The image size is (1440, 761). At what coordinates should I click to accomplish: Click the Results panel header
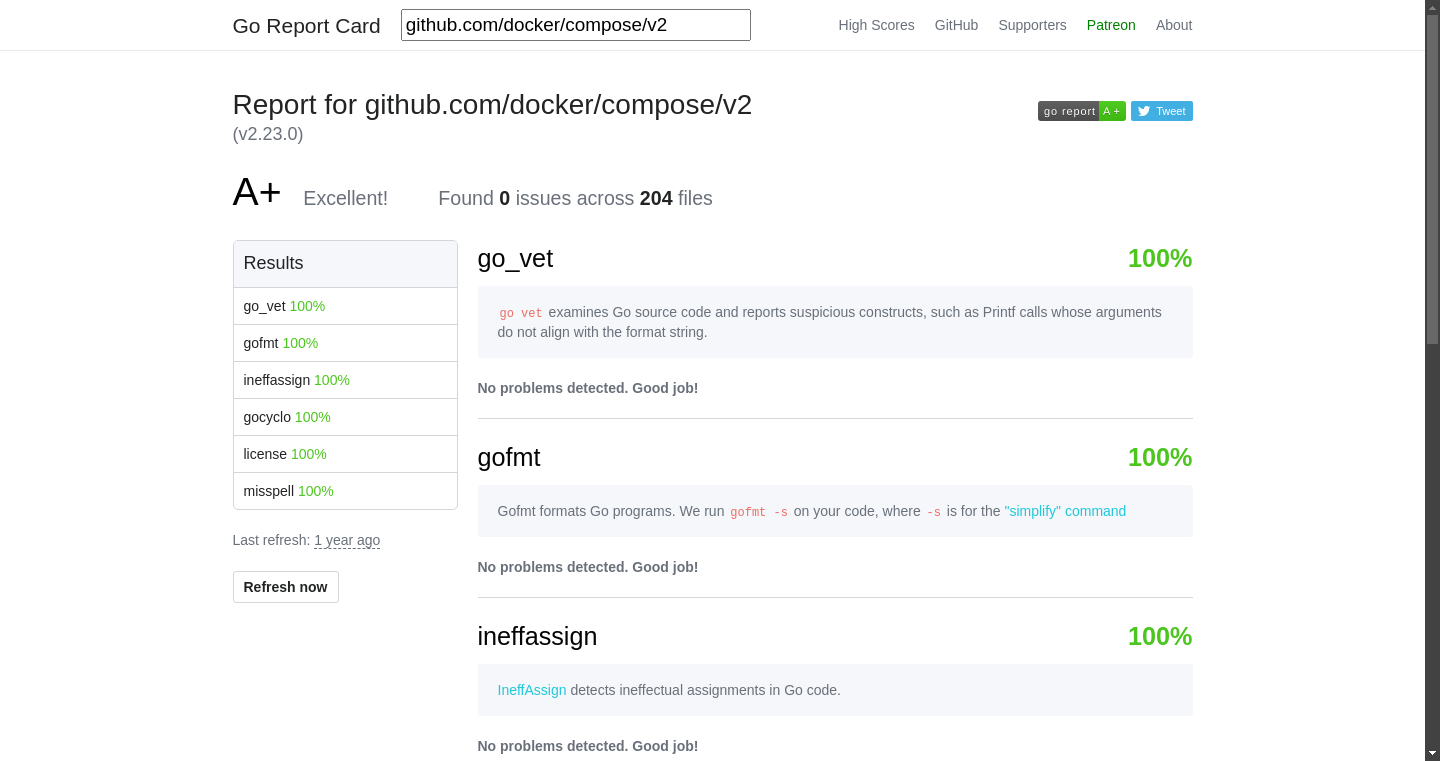click(x=345, y=264)
